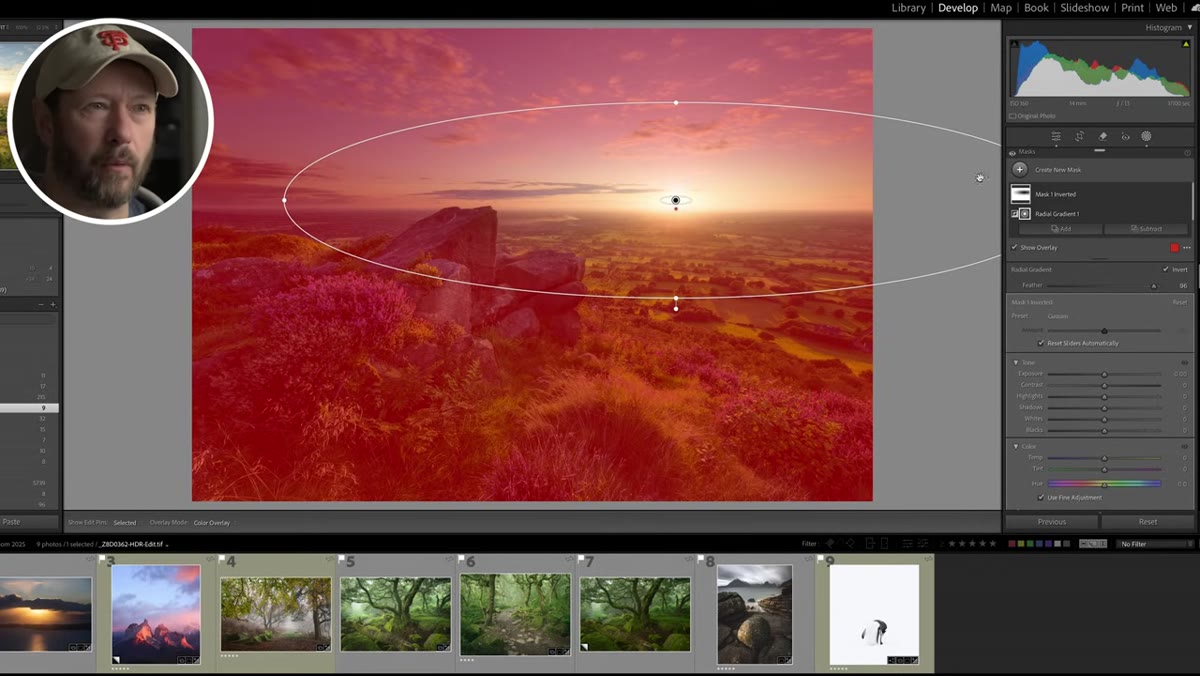This screenshot has width=1200, height=676.
Task: Collapse the Tone section triangle
Action: 1016,362
